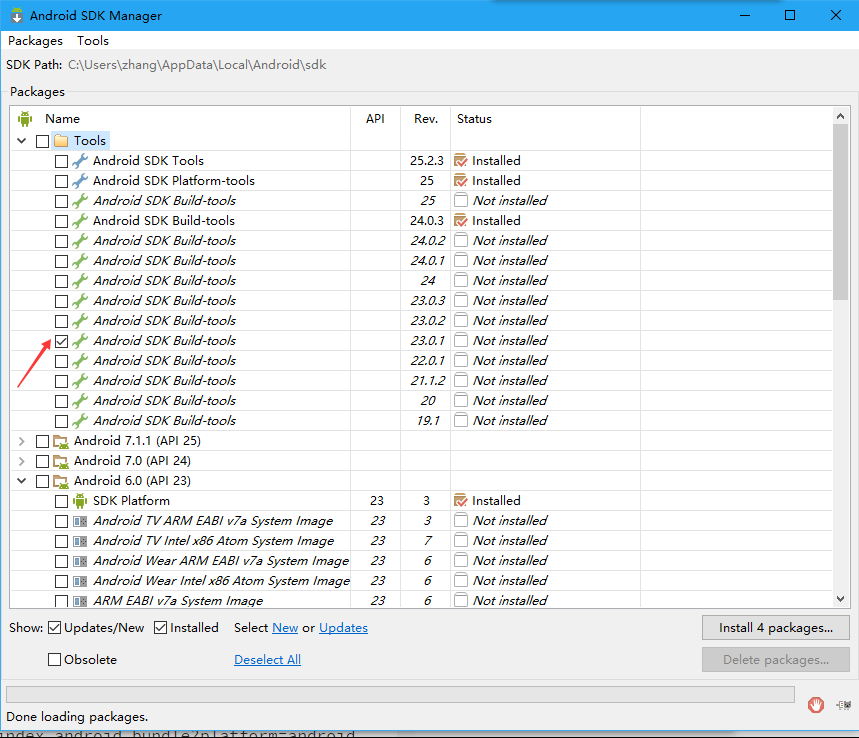This screenshot has height=738, width=859.
Task: Click the SDK Path value text
Action: [x=197, y=65]
